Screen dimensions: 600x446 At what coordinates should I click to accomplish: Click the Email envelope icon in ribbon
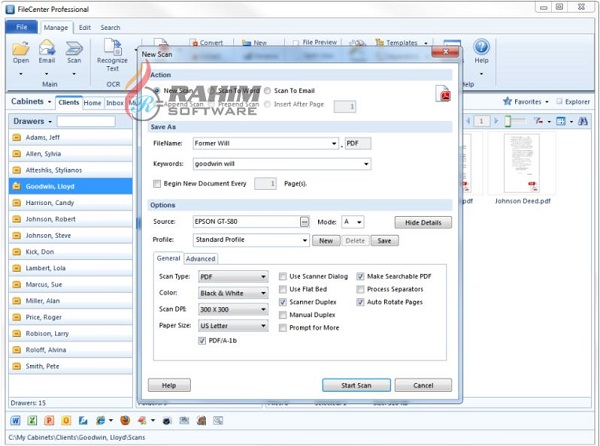pos(47,48)
